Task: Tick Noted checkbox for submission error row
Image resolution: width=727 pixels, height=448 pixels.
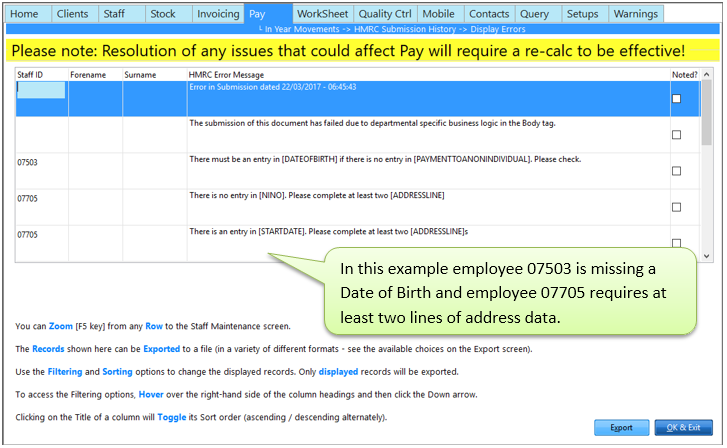Action: tap(677, 98)
